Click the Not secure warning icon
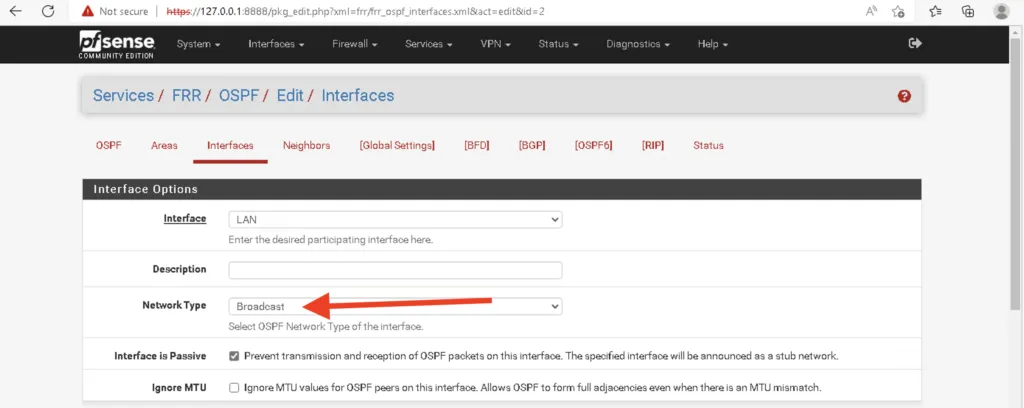1024x408 pixels. (x=88, y=11)
